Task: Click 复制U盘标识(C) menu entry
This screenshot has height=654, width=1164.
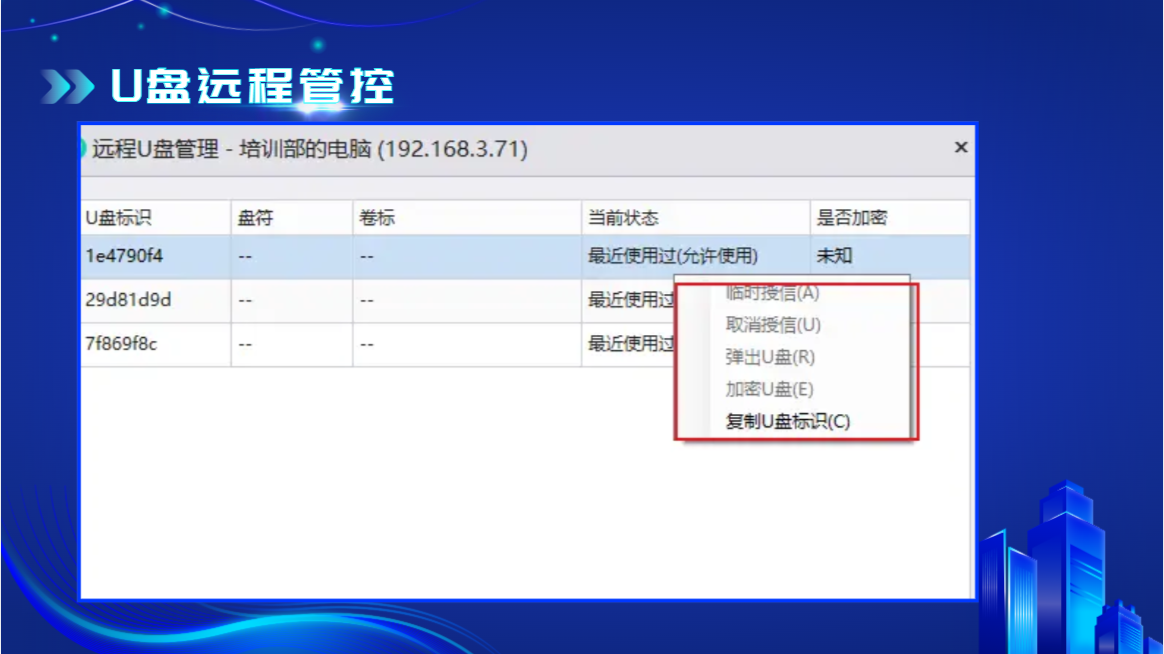Action: point(788,422)
